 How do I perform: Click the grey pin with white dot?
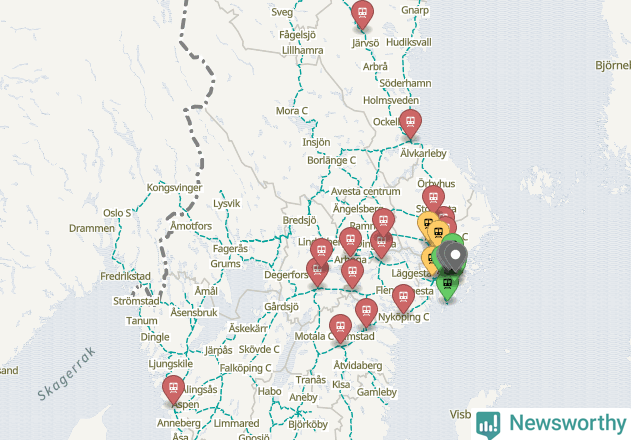point(456,257)
